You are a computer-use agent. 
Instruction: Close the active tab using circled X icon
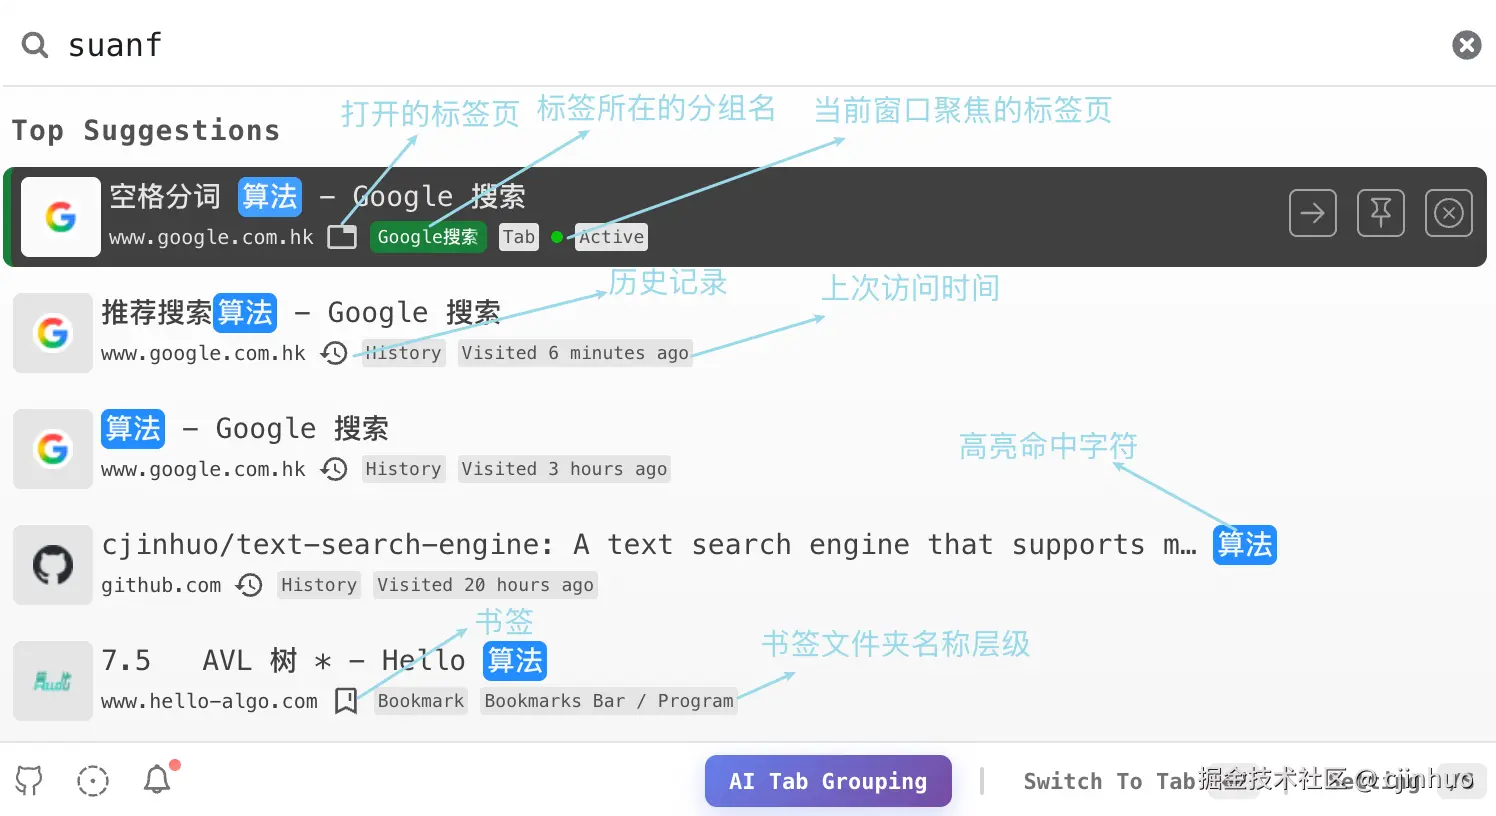click(x=1449, y=213)
